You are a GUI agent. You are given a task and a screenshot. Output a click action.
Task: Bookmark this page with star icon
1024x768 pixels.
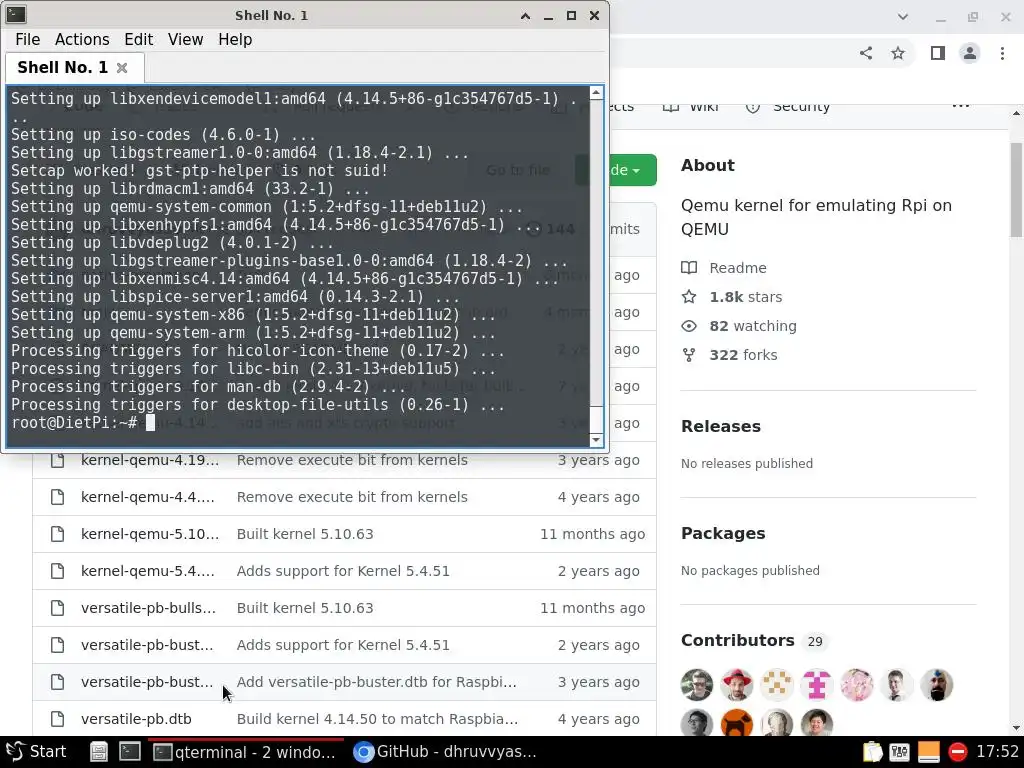[x=898, y=53]
